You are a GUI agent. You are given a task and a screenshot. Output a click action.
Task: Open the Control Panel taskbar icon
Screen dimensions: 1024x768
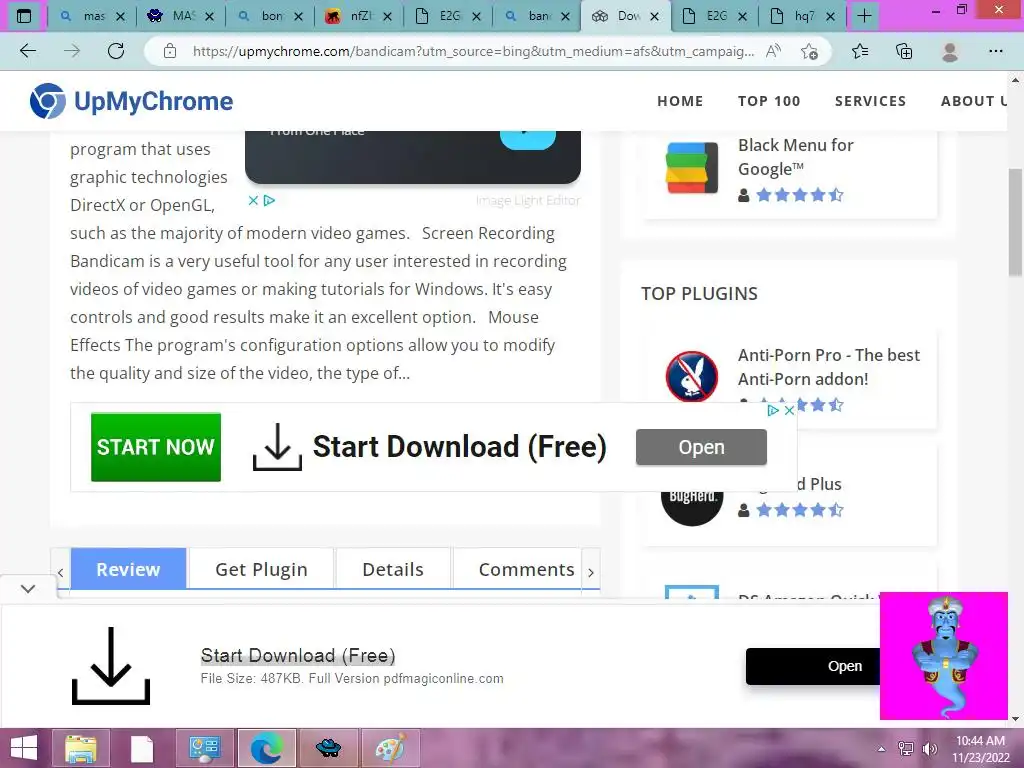204,748
